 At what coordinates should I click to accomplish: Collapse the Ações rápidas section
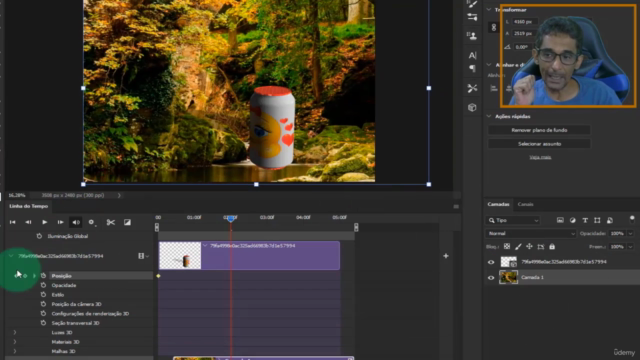pos(489,116)
